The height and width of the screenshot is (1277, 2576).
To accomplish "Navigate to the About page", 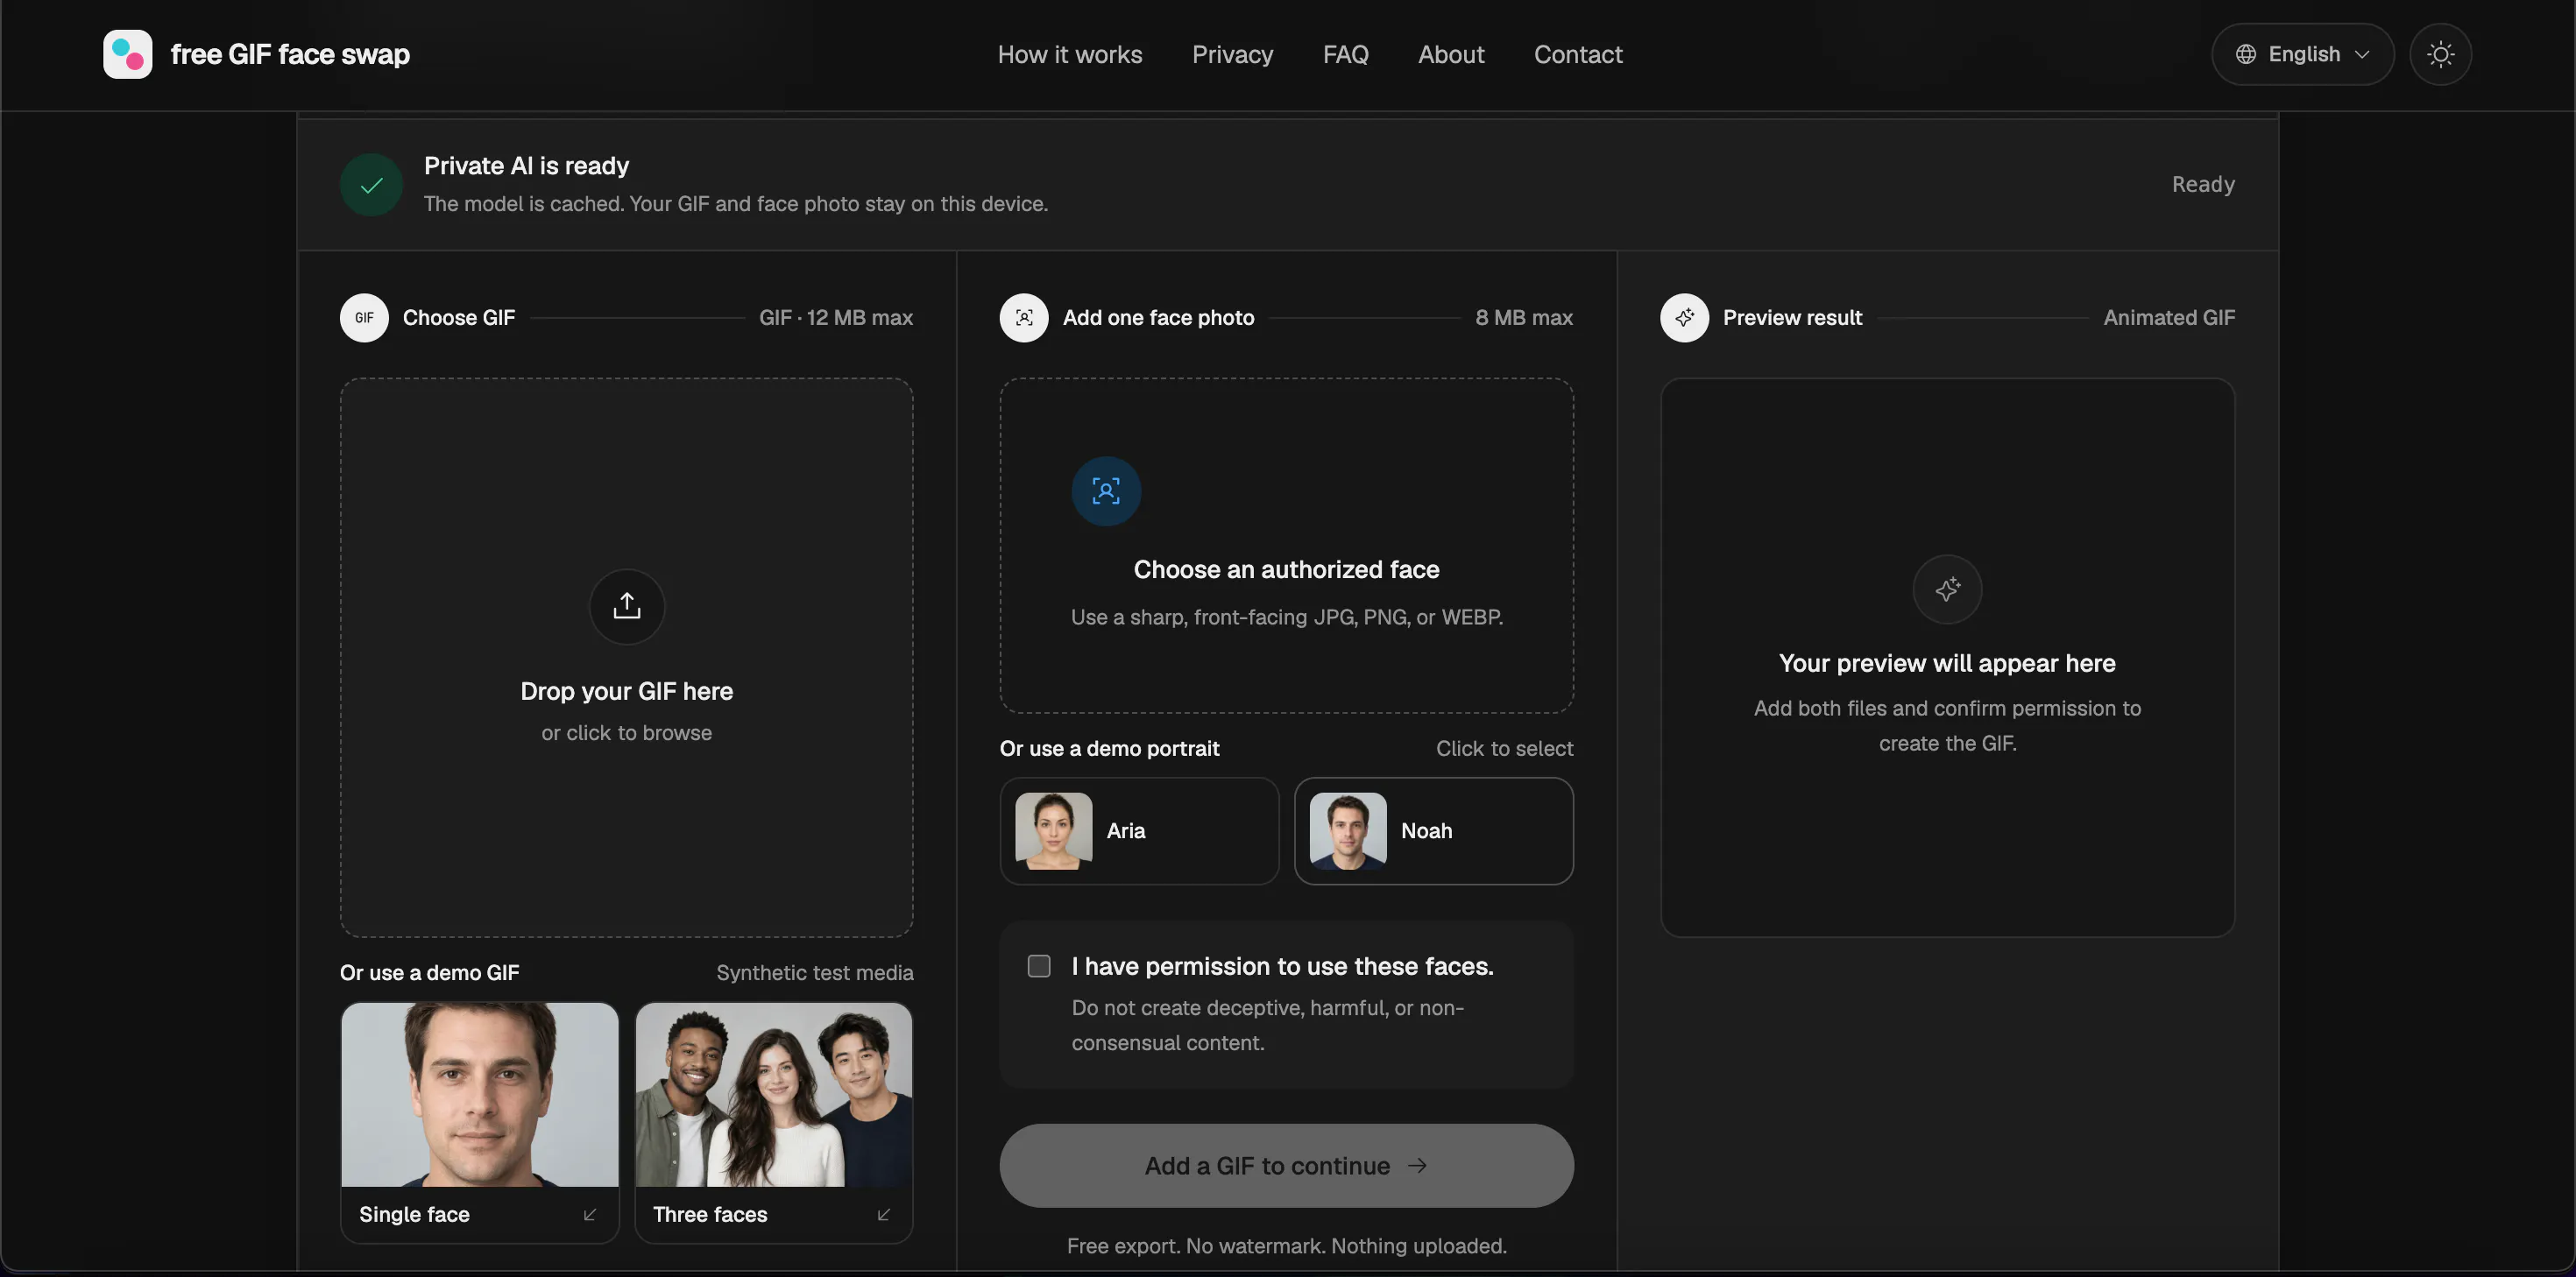I will [1451, 54].
